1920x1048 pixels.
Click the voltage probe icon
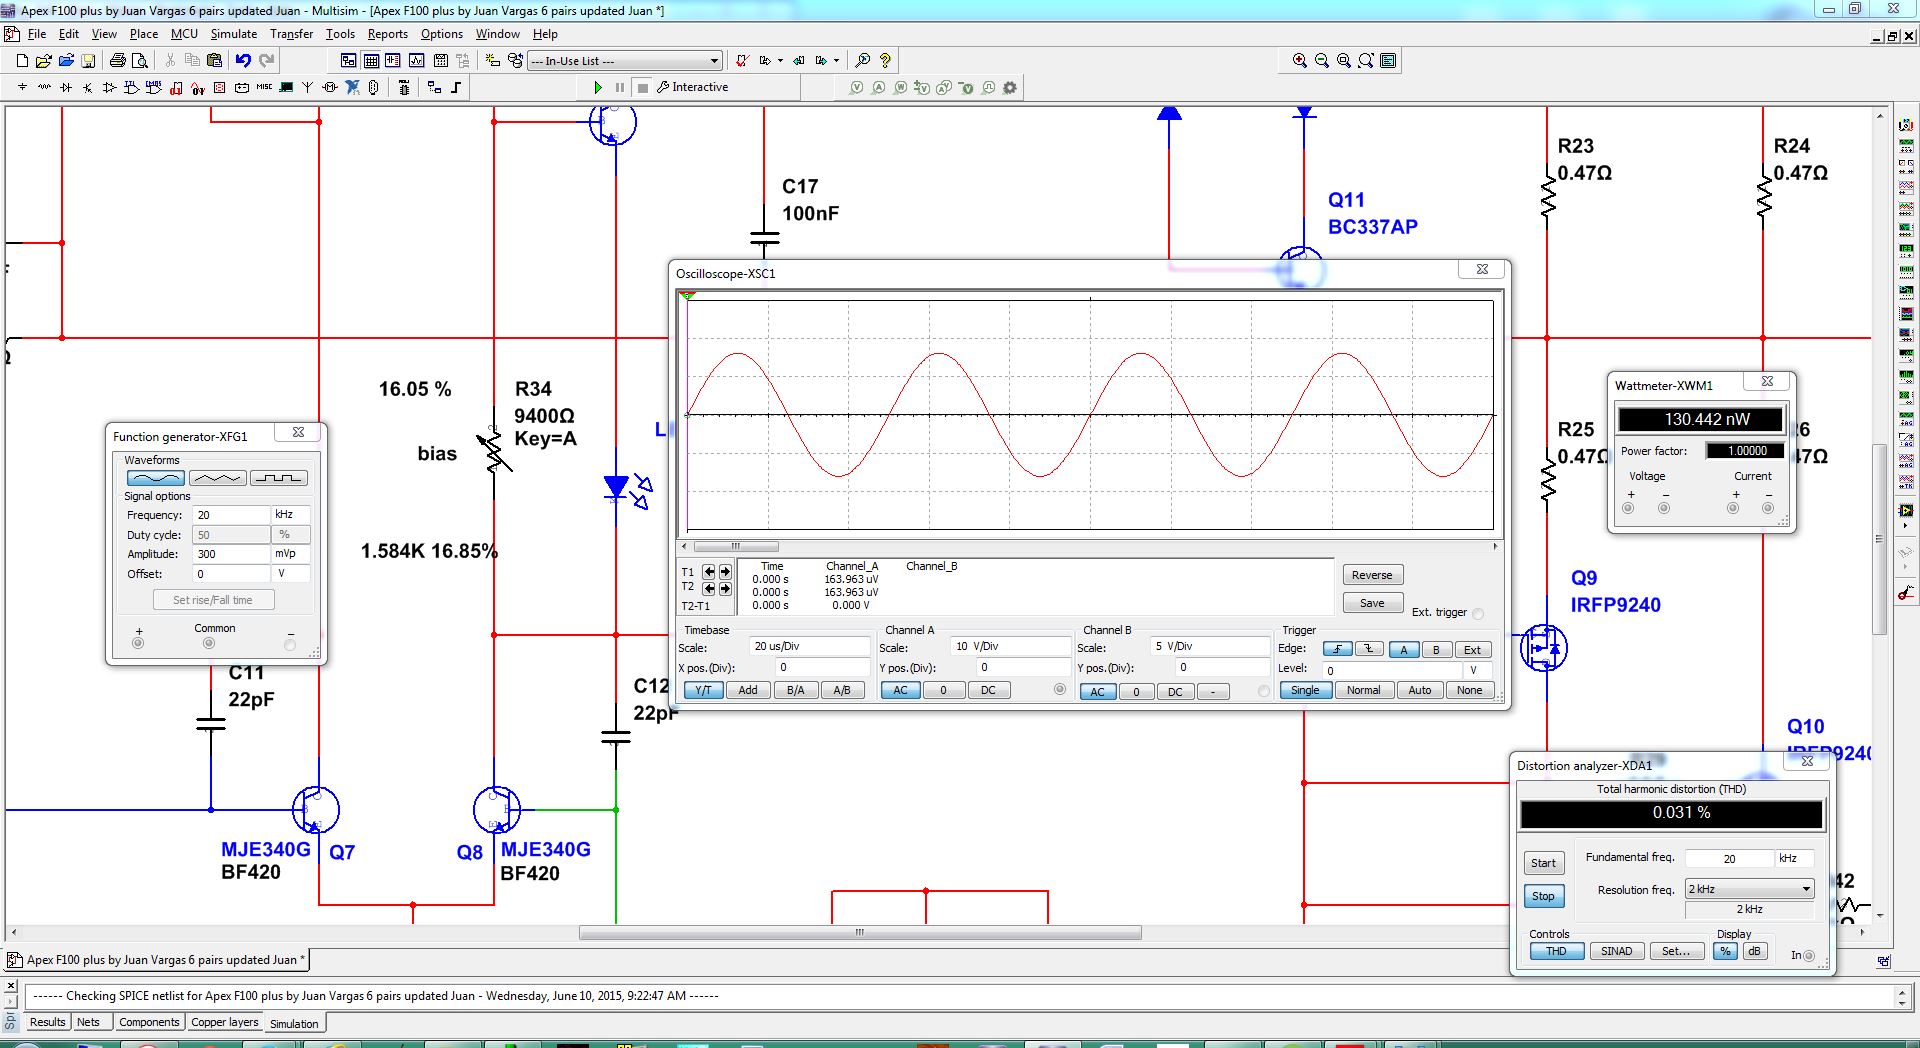point(856,87)
